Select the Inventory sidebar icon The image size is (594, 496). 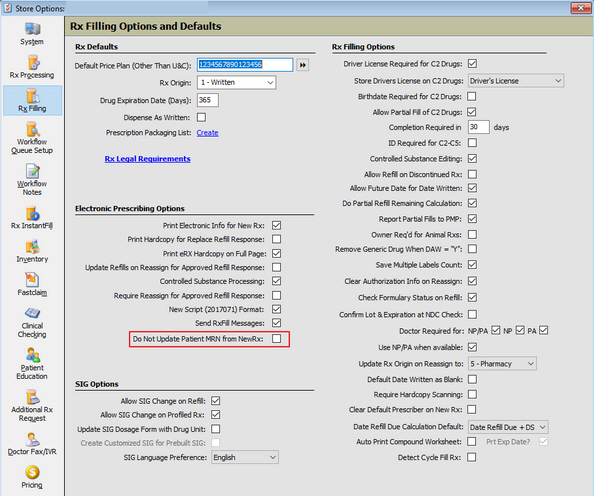point(32,251)
